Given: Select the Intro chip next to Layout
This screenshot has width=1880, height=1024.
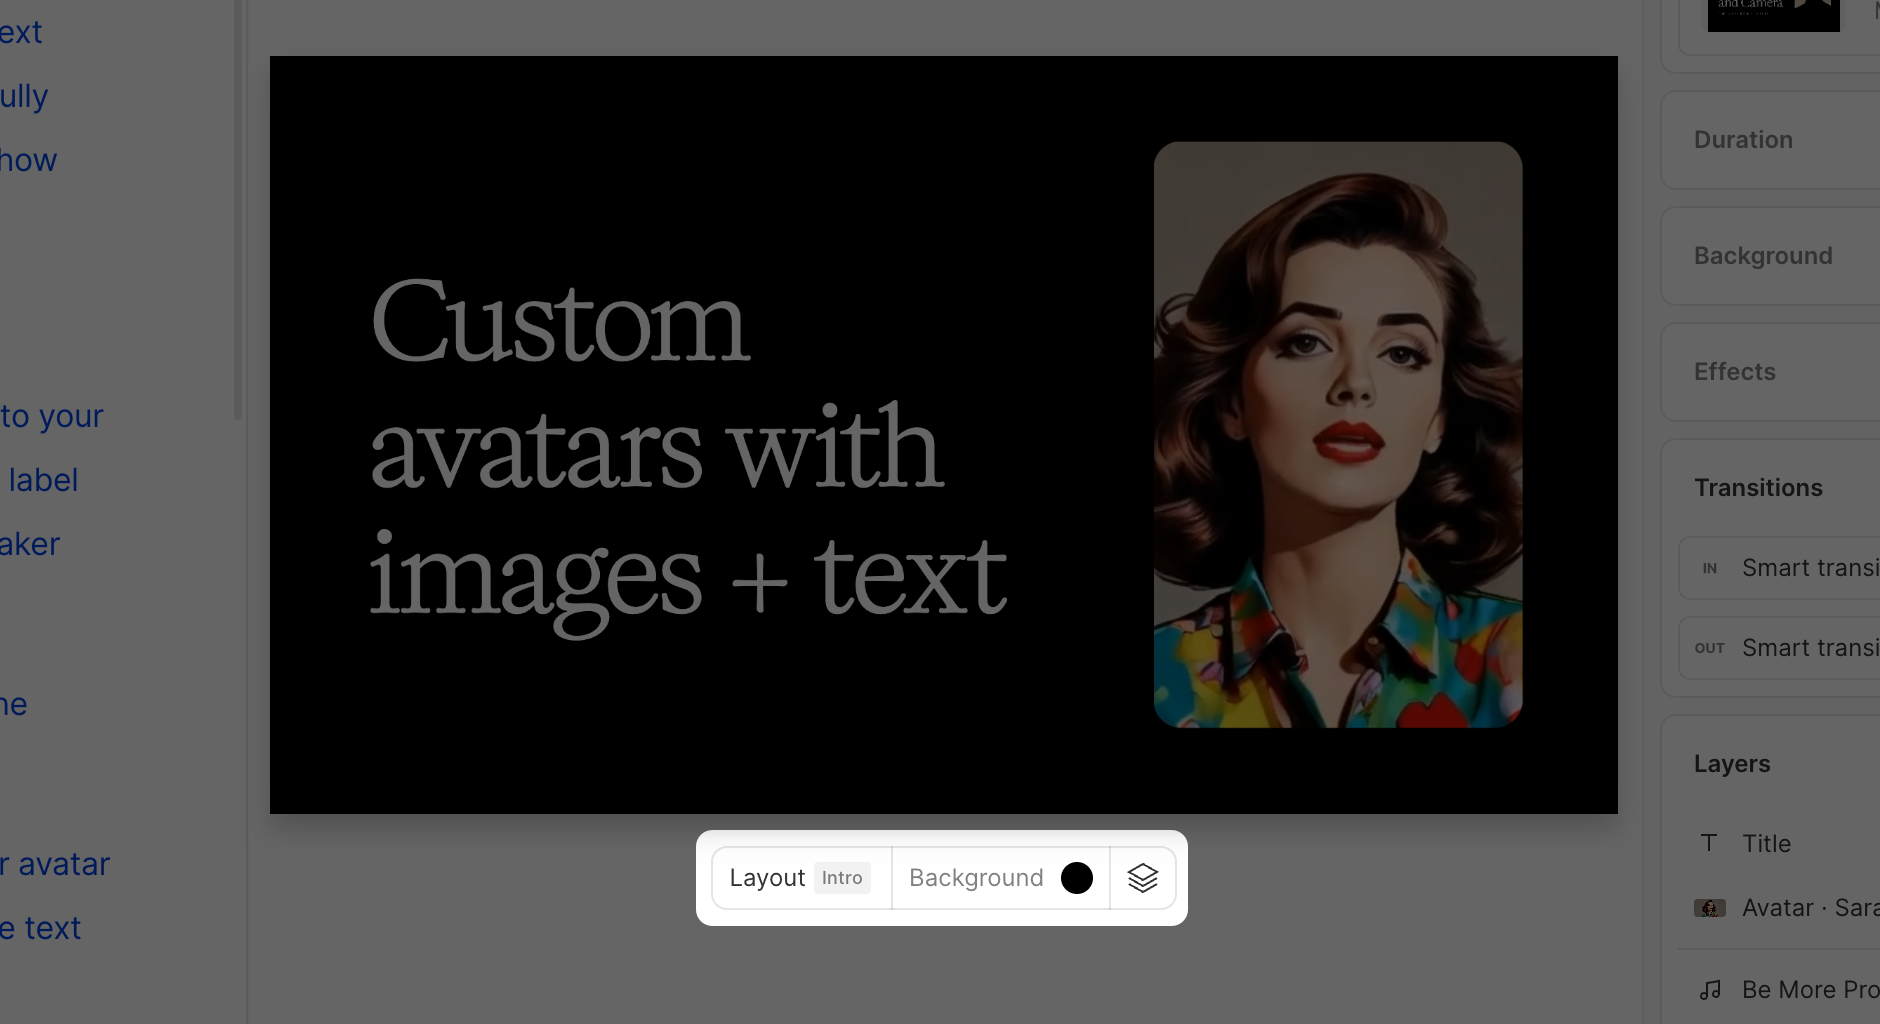Looking at the screenshot, I should pyautogui.click(x=842, y=877).
